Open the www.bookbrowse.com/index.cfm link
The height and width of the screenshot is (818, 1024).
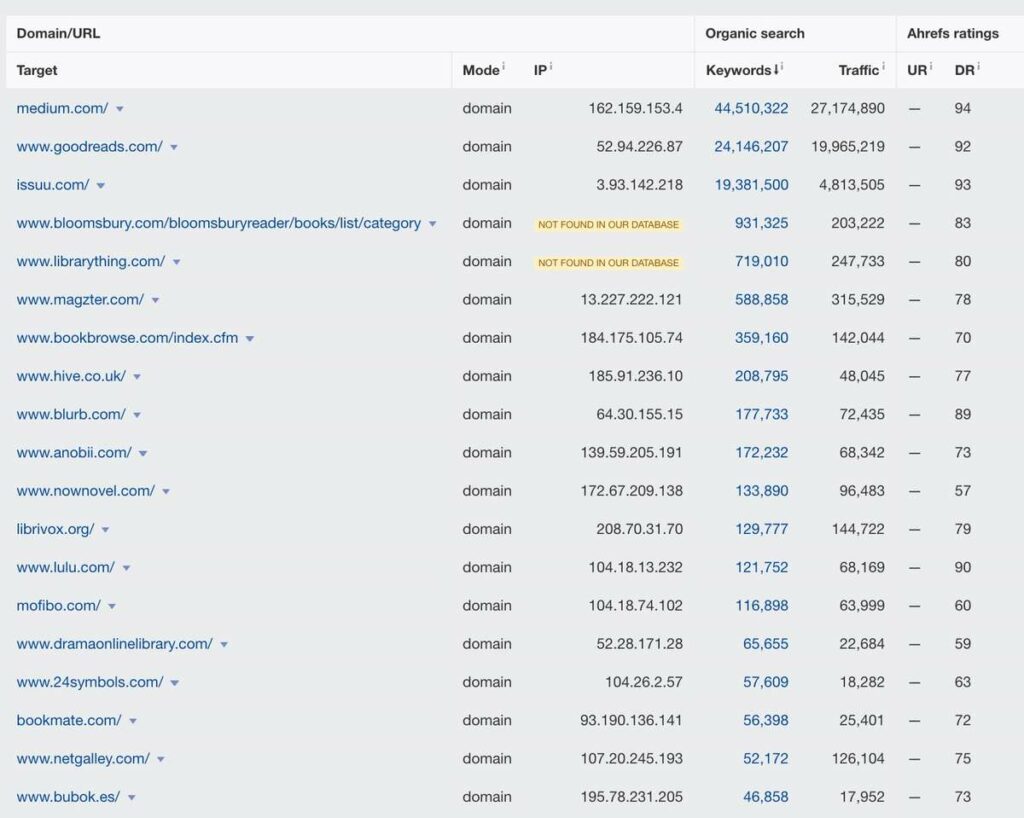(x=127, y=338)
